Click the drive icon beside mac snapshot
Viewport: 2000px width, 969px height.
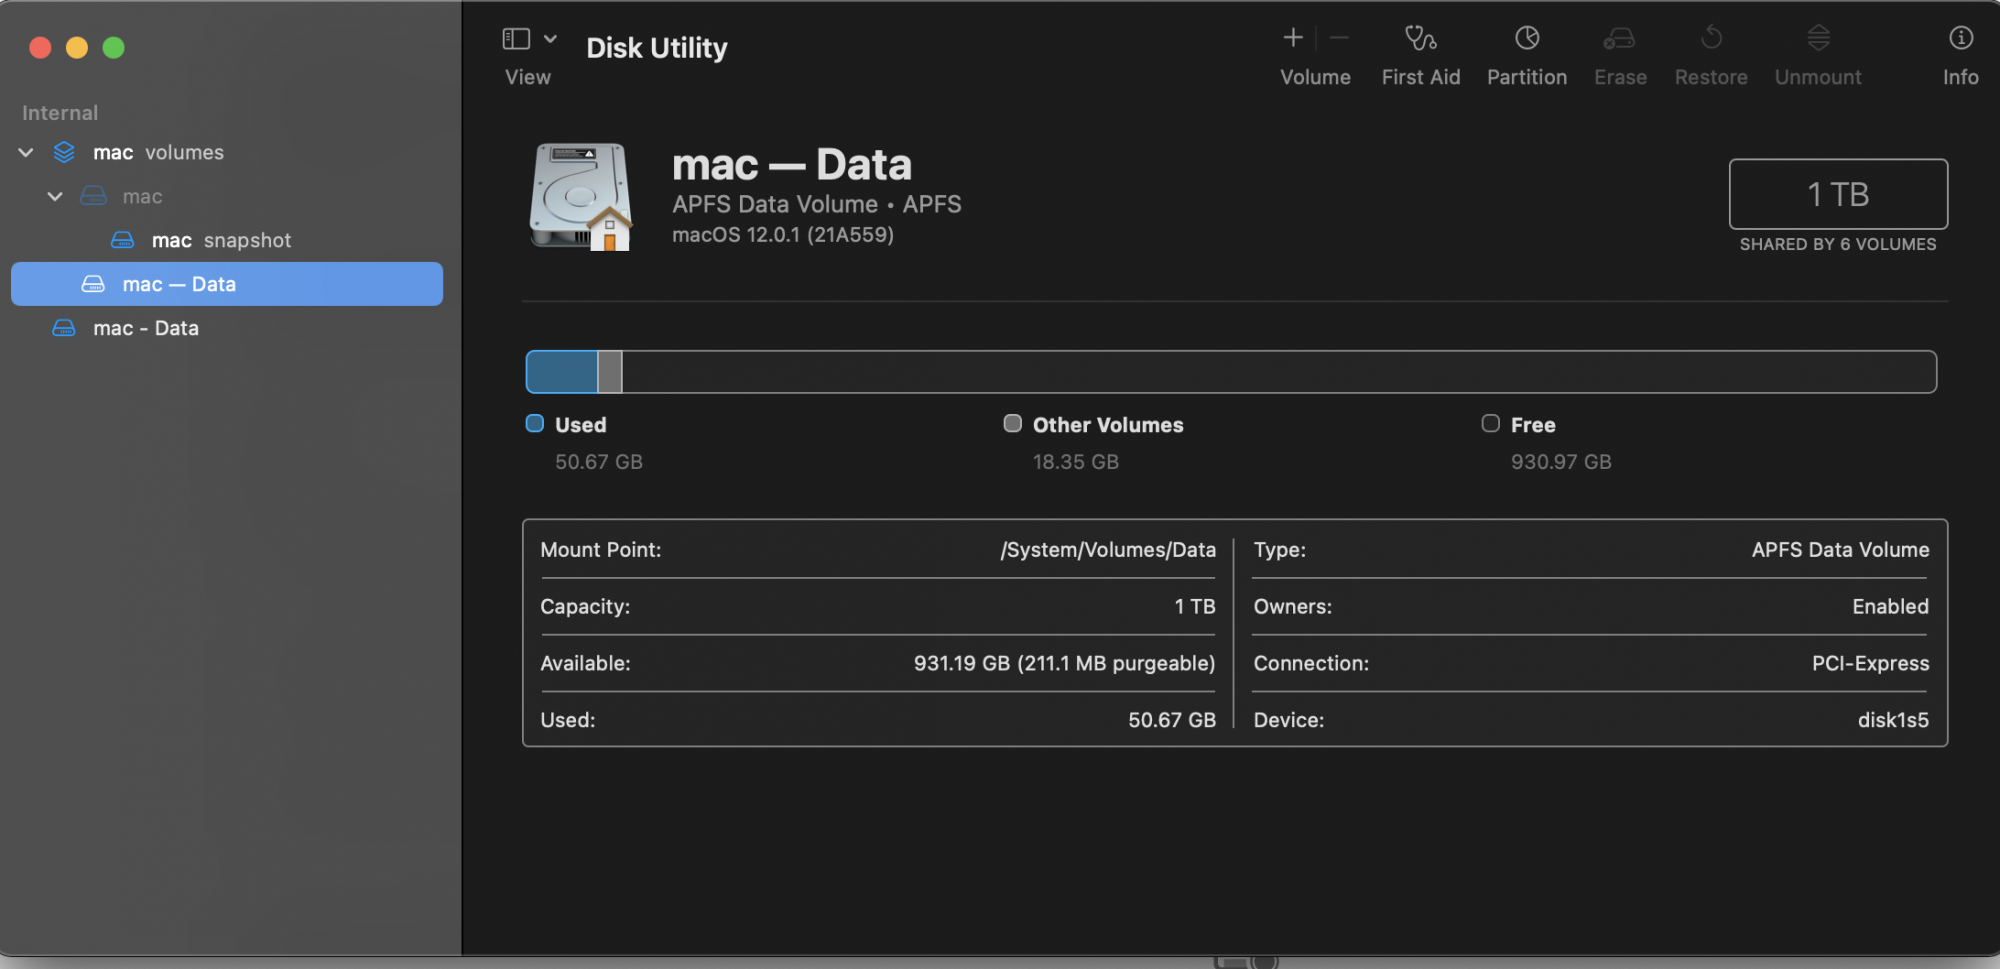(122, 240)
